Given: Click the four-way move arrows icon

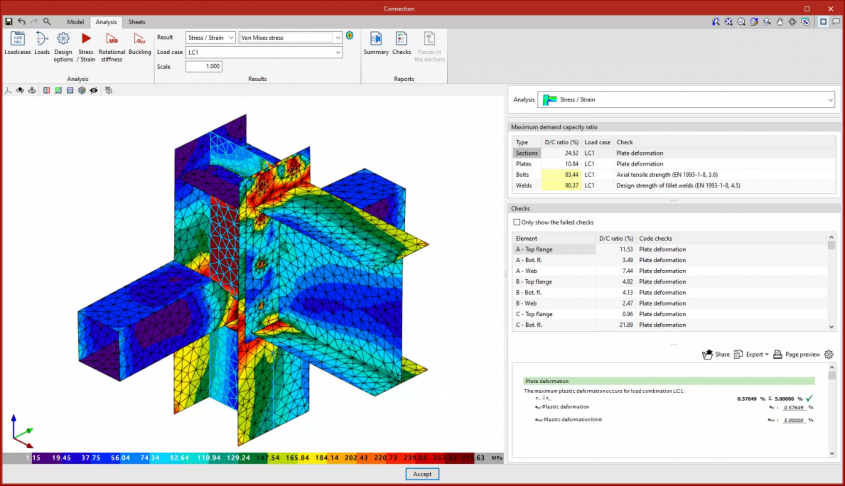Looking at the screenshot, I should [792, 22].
